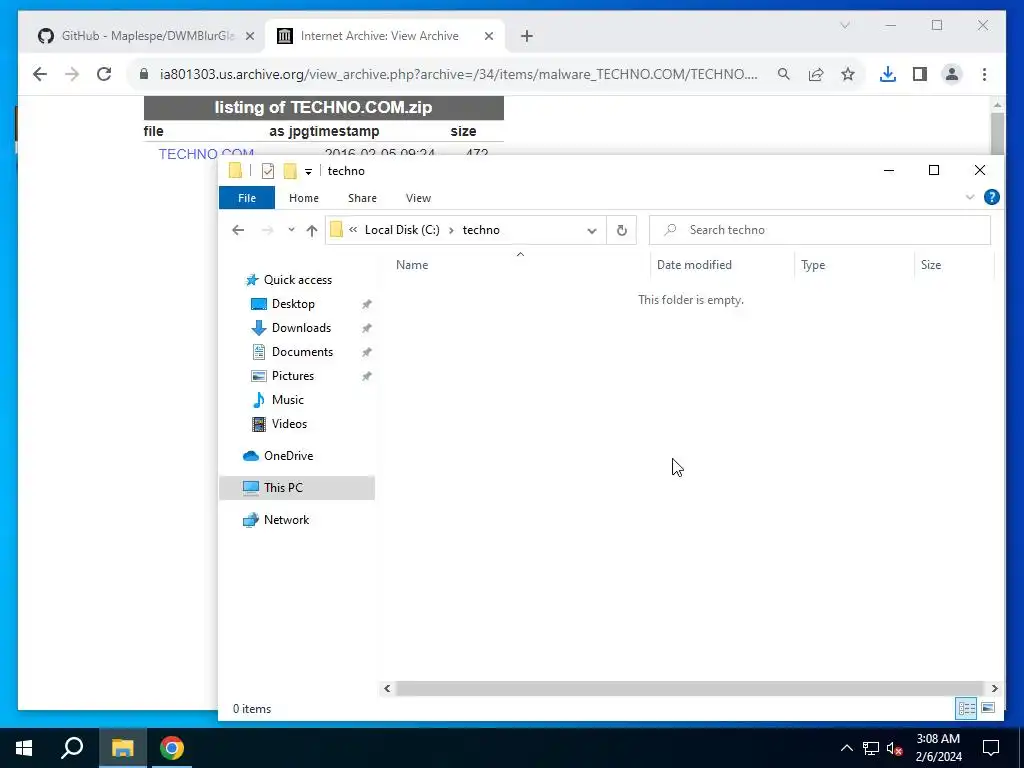1024x768 pixels.
Task: Open Network in navigation pane
Action: point(286,520)
